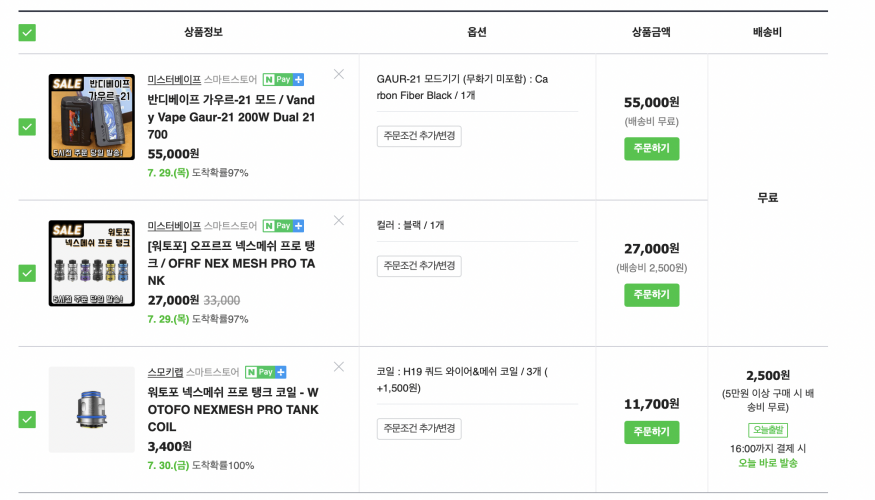
Task: Open the Gaur-21 mod product thumbnail
Action: [x=92, y=117]
